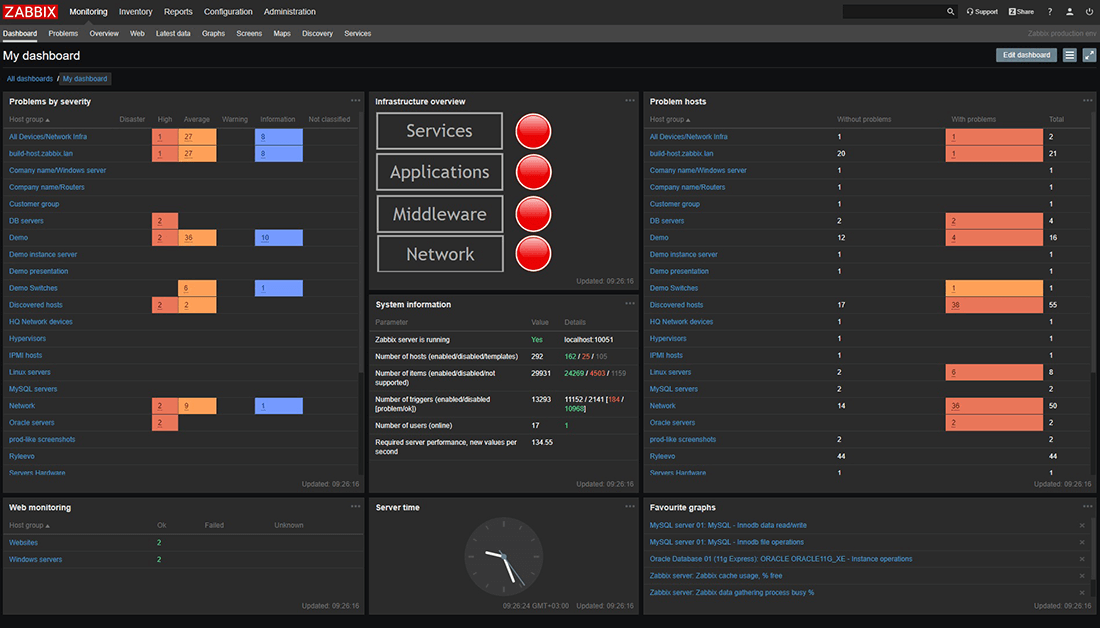Open the user profile icon
Image resolution: width=1100 pixels, height=628 pixels.
[1070, 12]
